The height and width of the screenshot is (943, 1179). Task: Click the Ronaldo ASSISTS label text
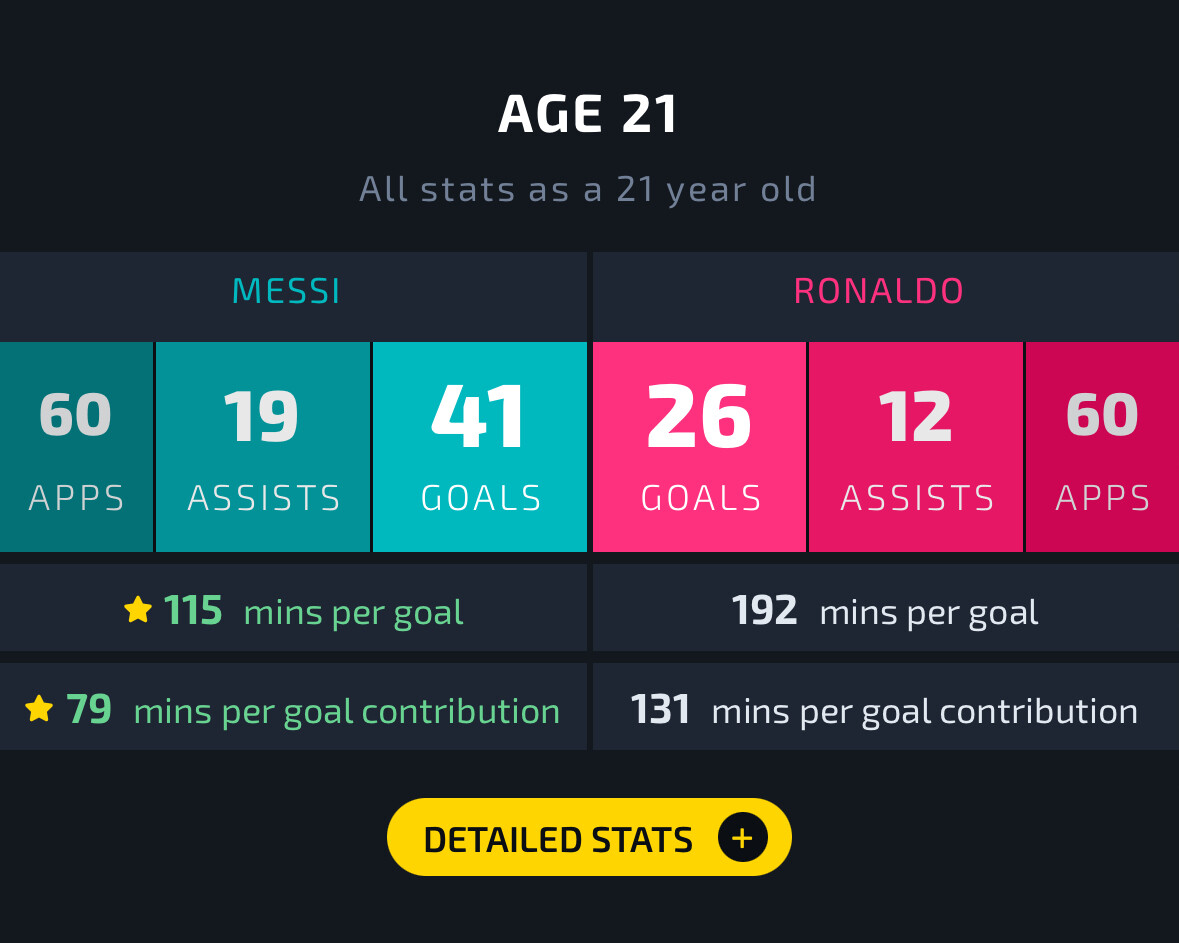tap(917, 498)
